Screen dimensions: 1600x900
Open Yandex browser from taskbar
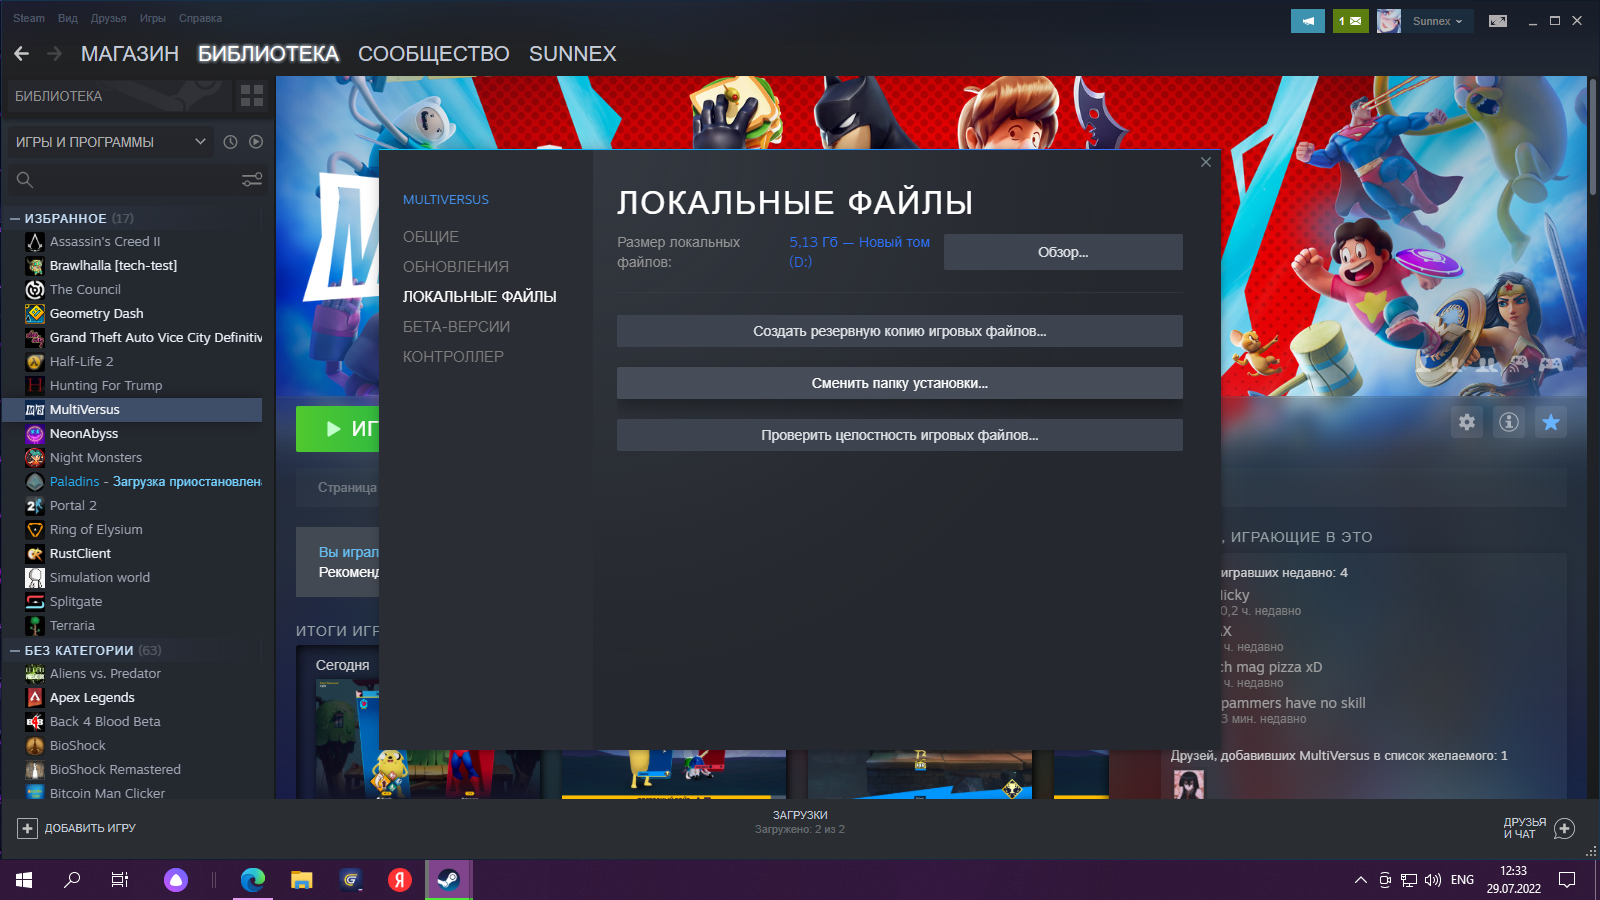tap(399, 880)
